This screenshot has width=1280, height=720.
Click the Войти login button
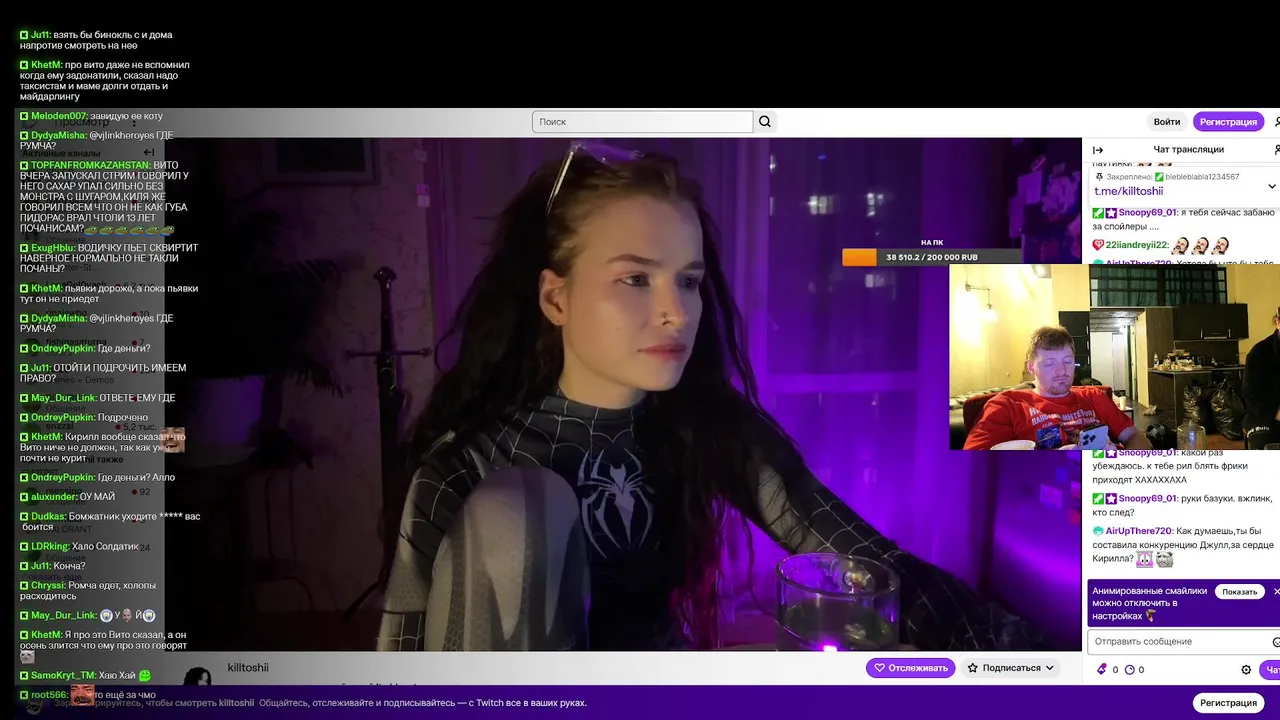[1167, 122]
